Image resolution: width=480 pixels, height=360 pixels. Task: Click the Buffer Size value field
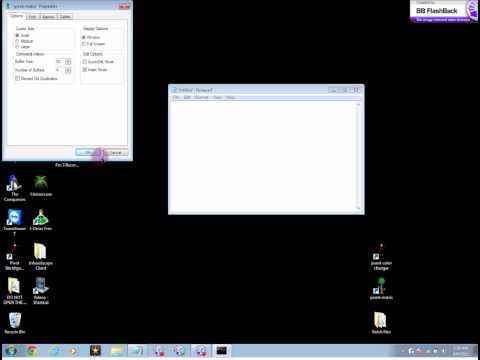point(60,62)
